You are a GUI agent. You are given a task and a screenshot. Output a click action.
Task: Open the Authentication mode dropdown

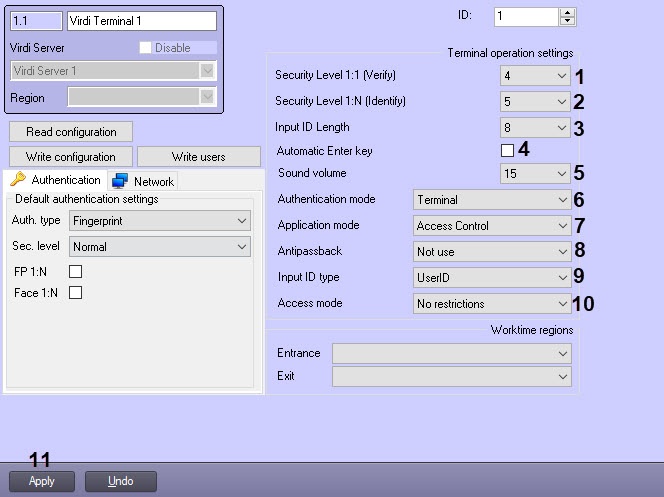pyautogui.click(x=492, y=200)
